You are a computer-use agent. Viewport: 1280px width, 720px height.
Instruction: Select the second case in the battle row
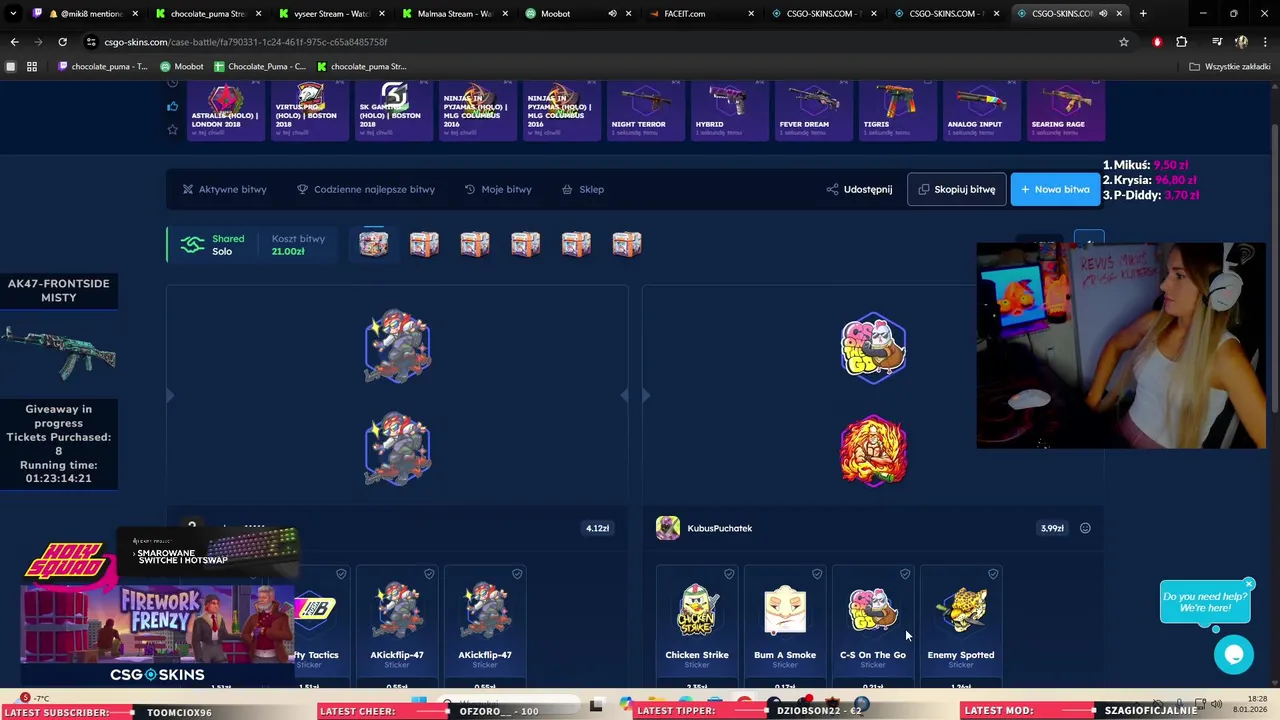click(424, 244)
